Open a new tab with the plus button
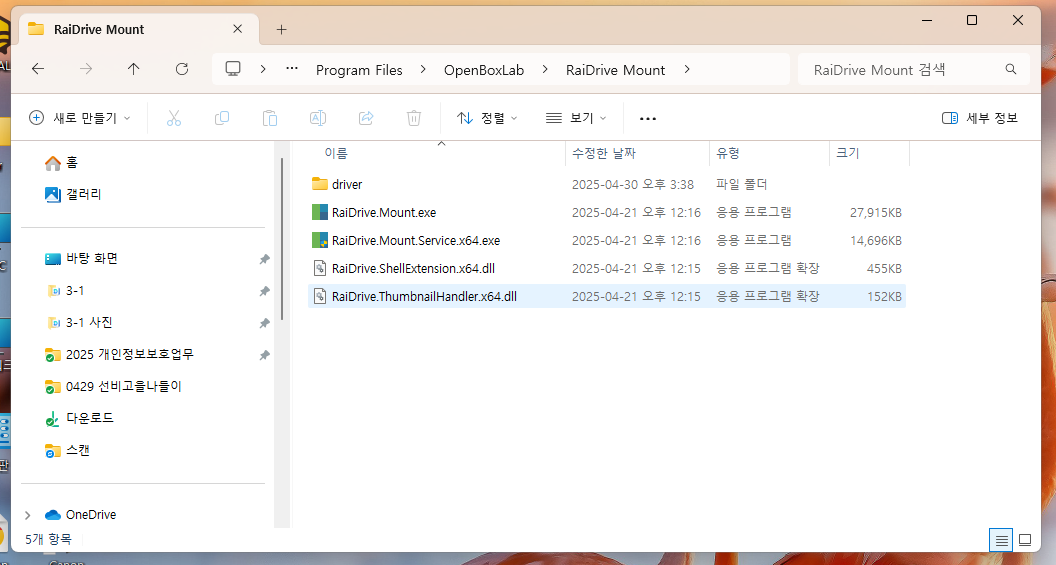The height and width of the screenshot is (565, 1056). (282, 30)
